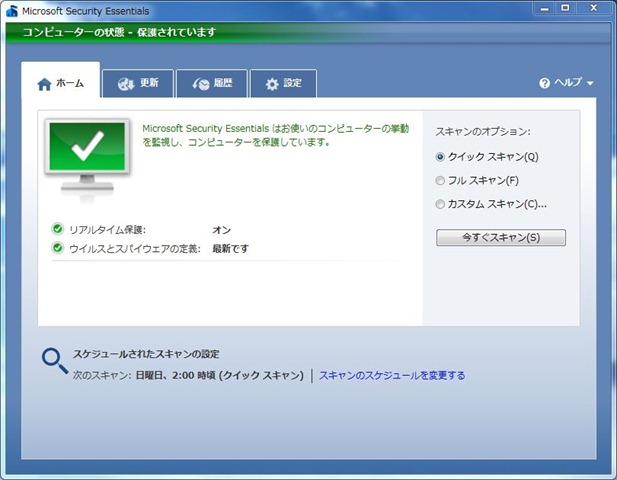
Task: Click the スキャンのオプション: label
Action: point(483,132)
